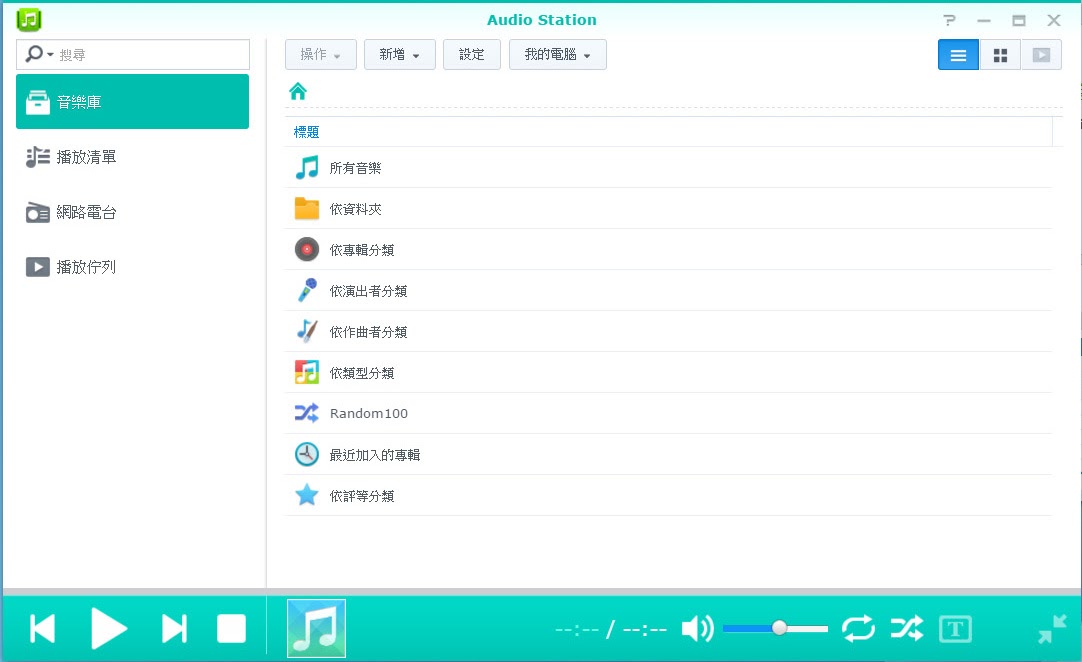Open the 依專輯分類 row text
The height and width of the screenshot is (662, 1082).
[362, 250]
